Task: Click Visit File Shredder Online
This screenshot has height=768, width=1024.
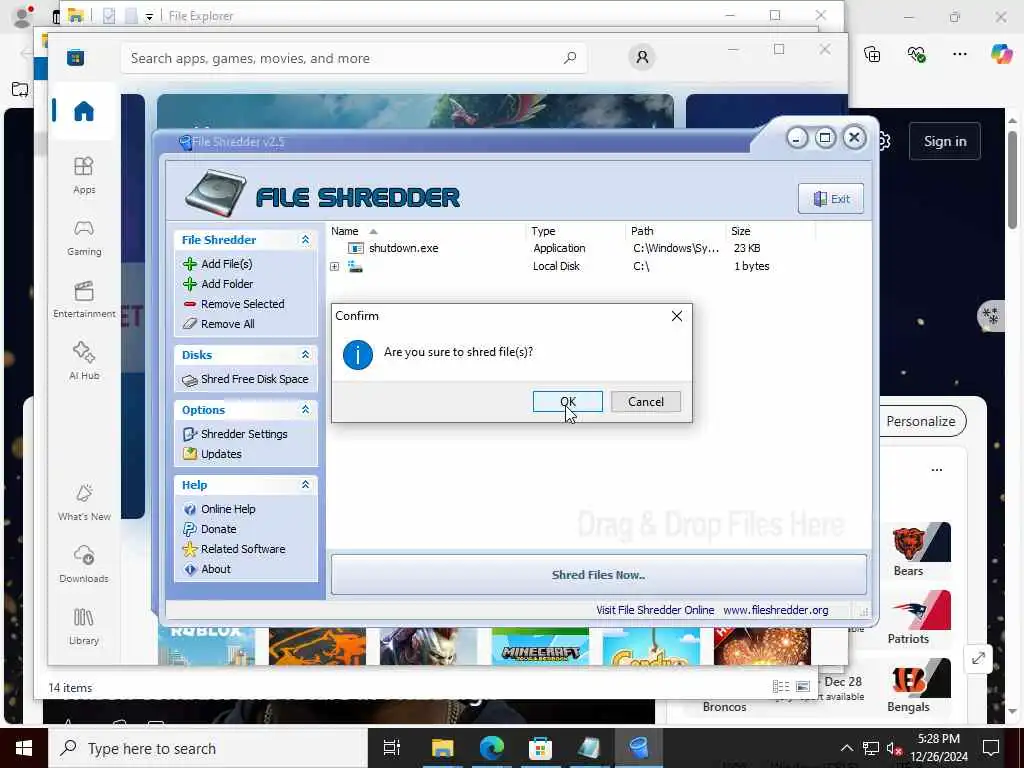Action: point(654,610)
